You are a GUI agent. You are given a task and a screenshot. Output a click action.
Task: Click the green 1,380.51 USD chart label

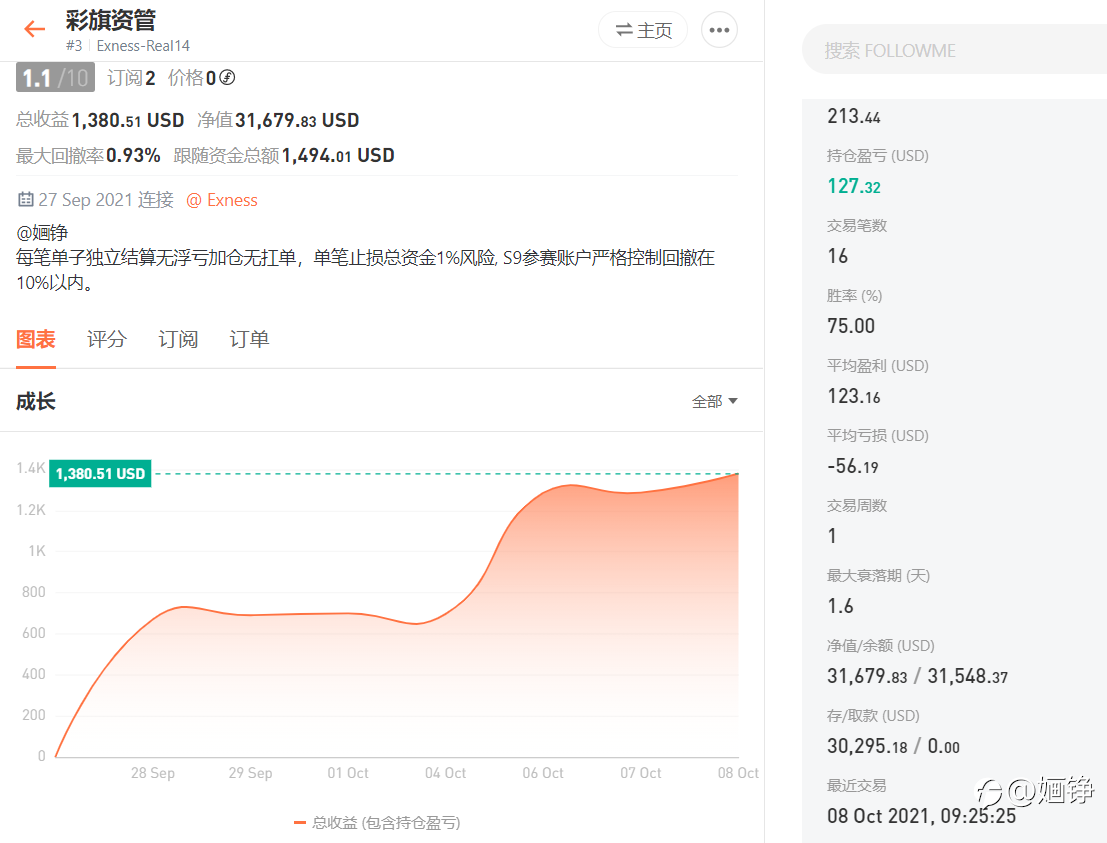click(x=100, y=474)
